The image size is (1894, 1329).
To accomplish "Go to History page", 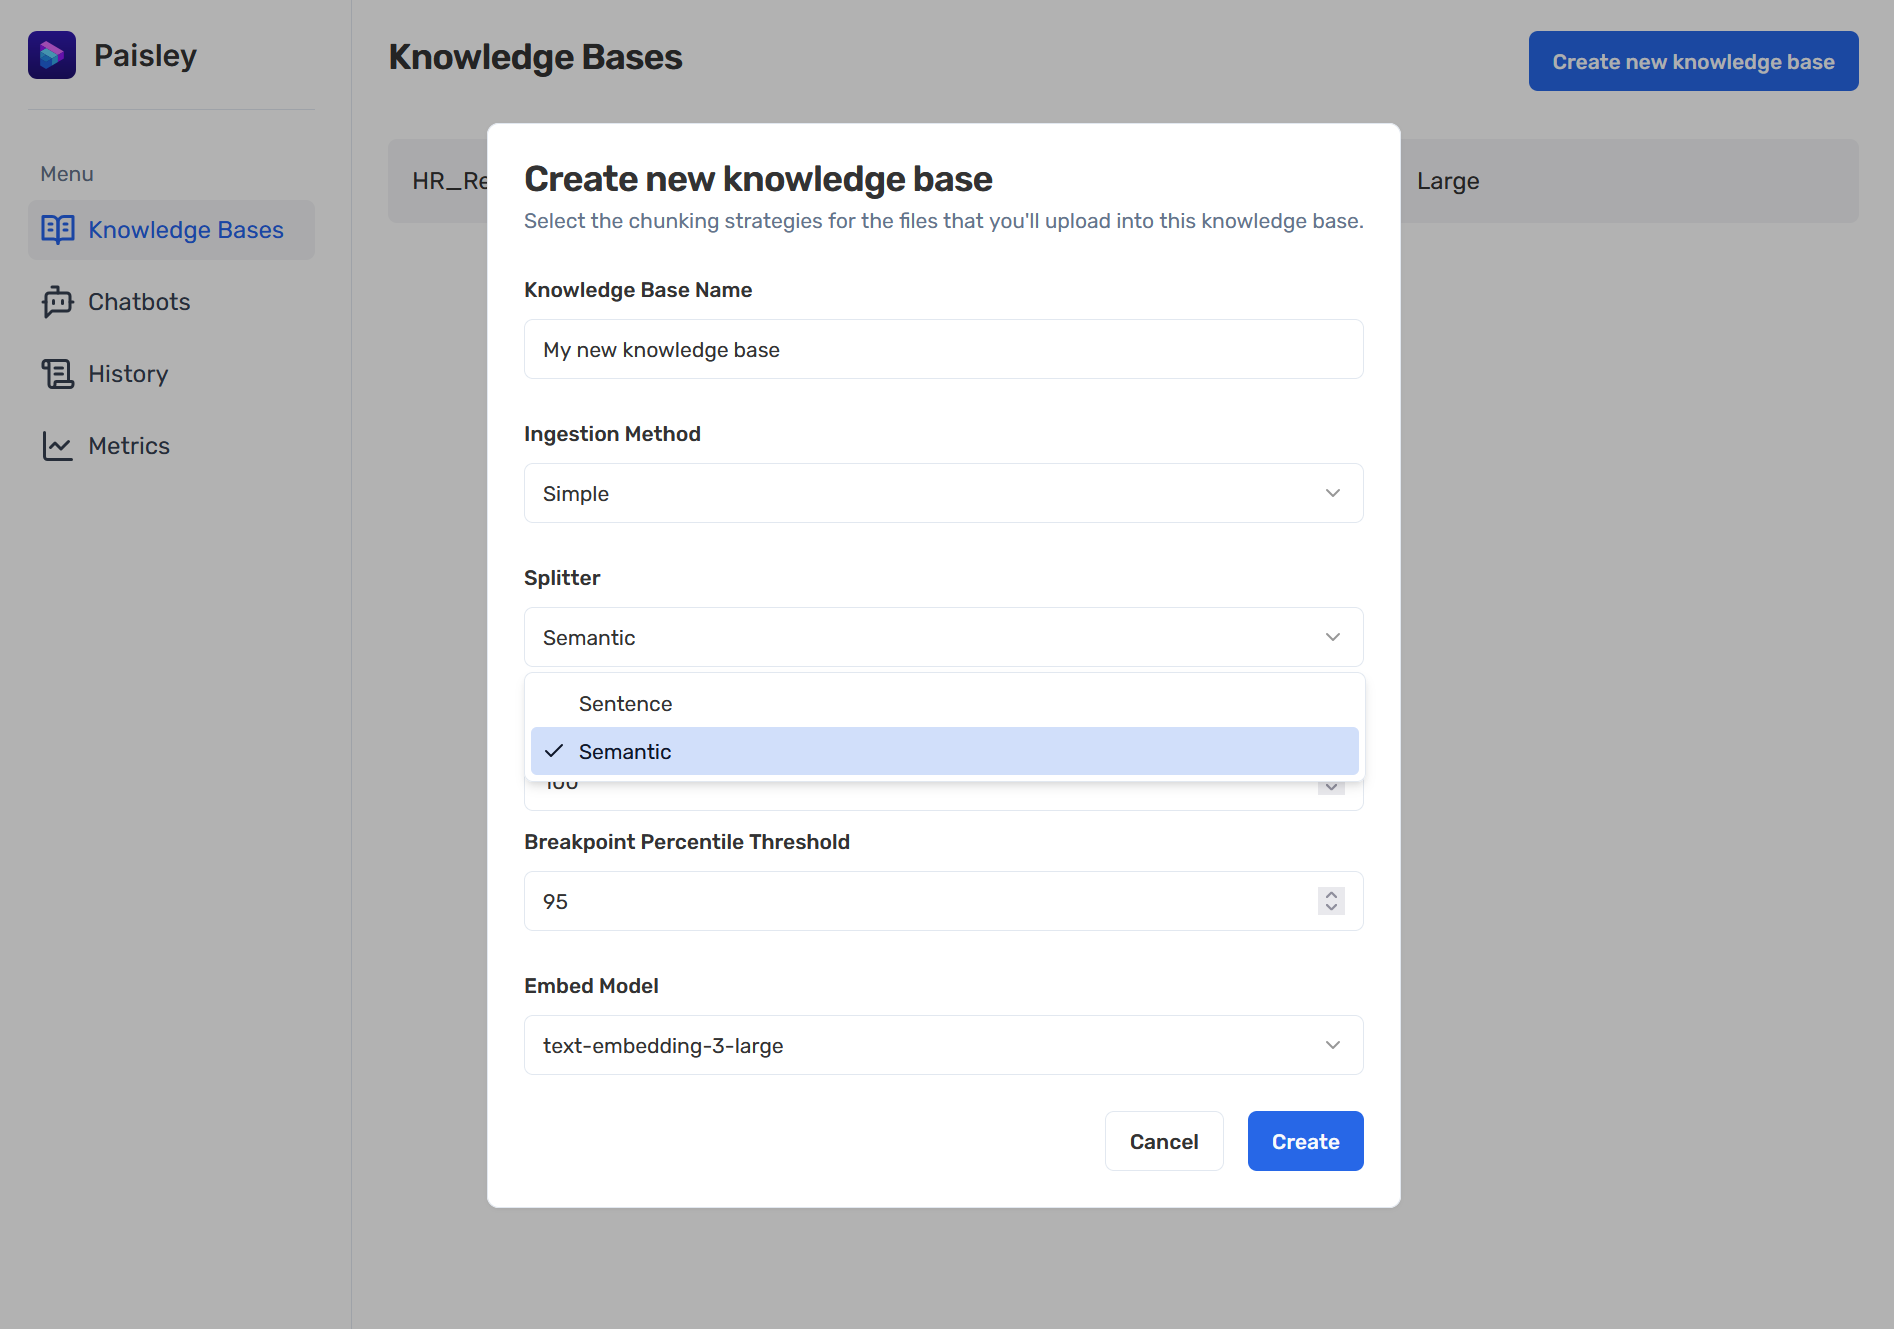I will point(171,374).
